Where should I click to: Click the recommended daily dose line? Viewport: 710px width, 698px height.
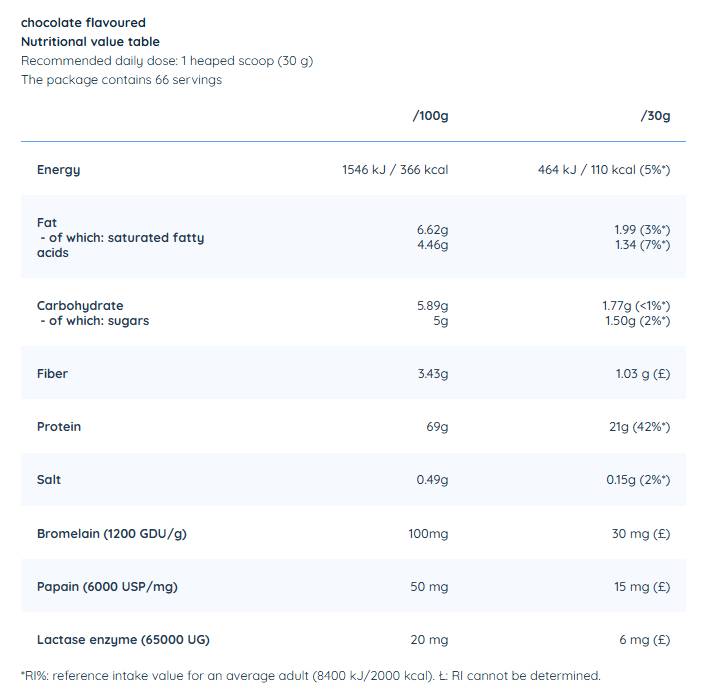pyautogui.click(x=167, y=61)
